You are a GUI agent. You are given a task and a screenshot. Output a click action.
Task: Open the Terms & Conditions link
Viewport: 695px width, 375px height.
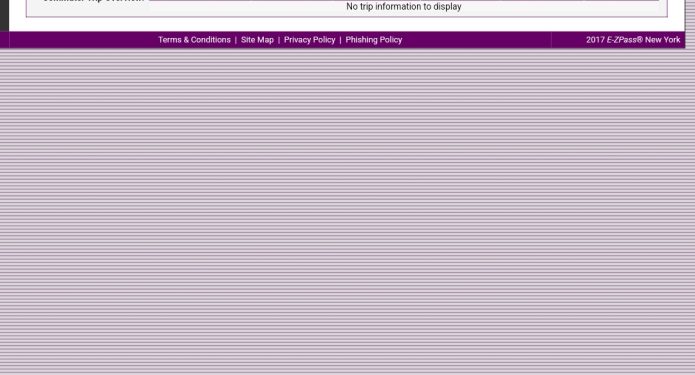click(194, 40)
